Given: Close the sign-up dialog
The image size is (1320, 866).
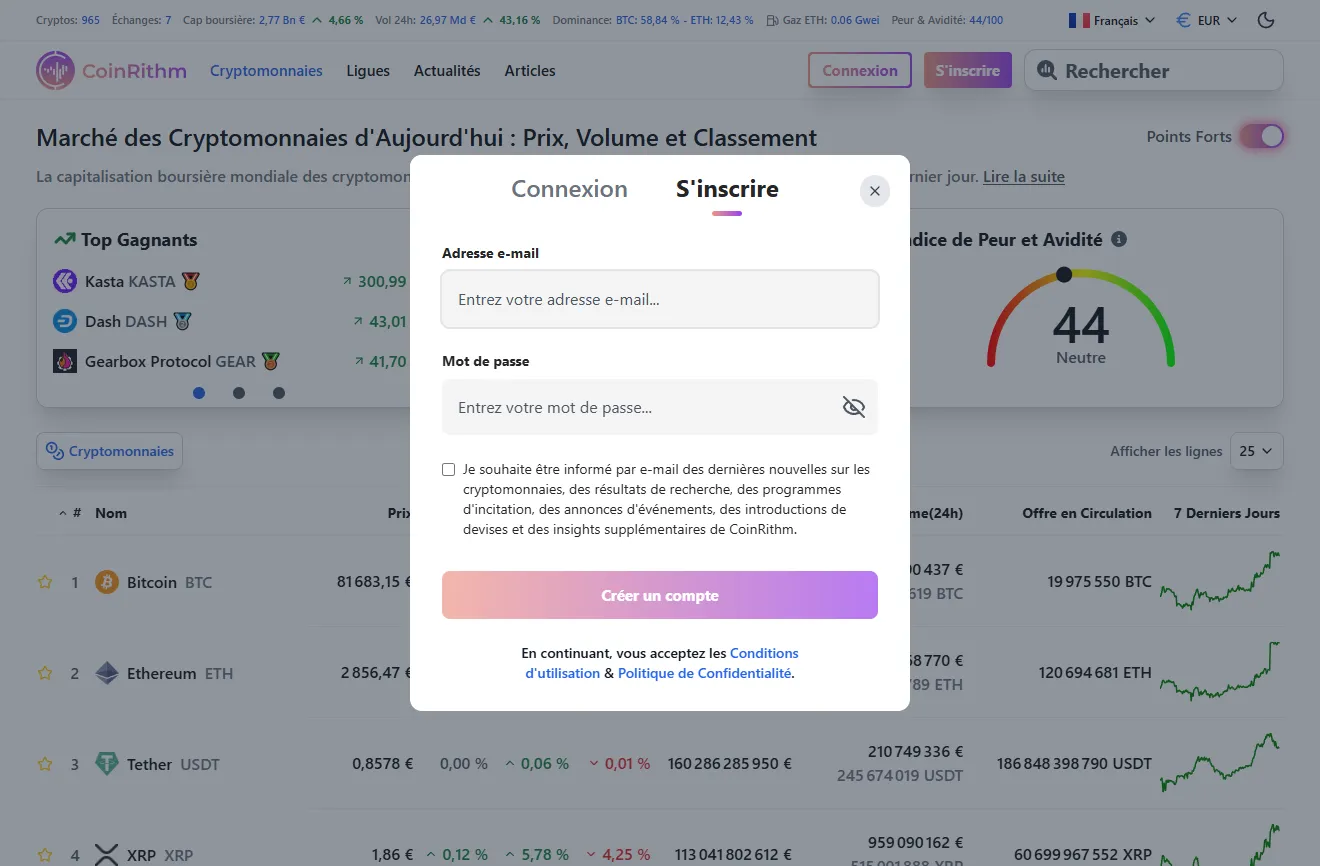Looking at the screenshot, I should pos(875,191).
